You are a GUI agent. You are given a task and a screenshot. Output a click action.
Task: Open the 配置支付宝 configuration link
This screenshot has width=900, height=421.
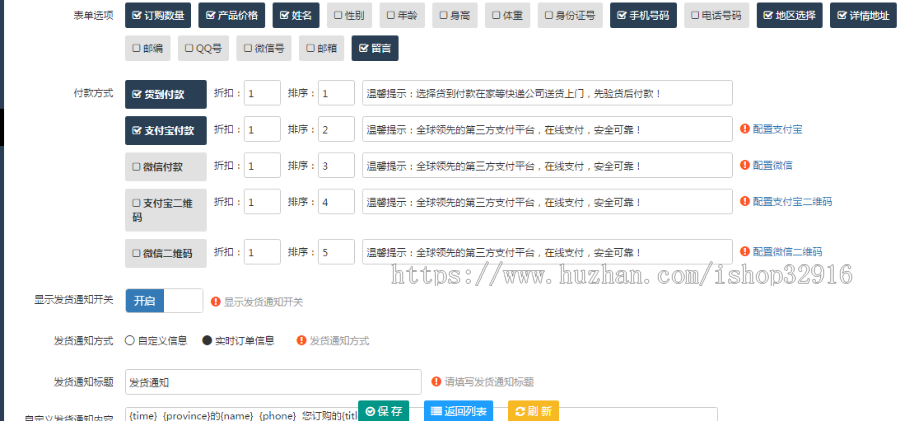click(x=777, y=129)
